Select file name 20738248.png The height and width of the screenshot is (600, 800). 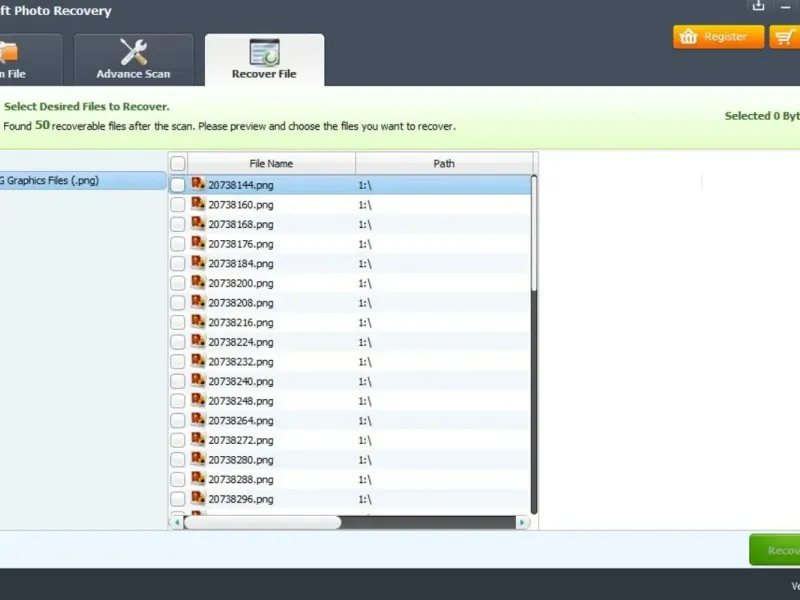(241, 402)
